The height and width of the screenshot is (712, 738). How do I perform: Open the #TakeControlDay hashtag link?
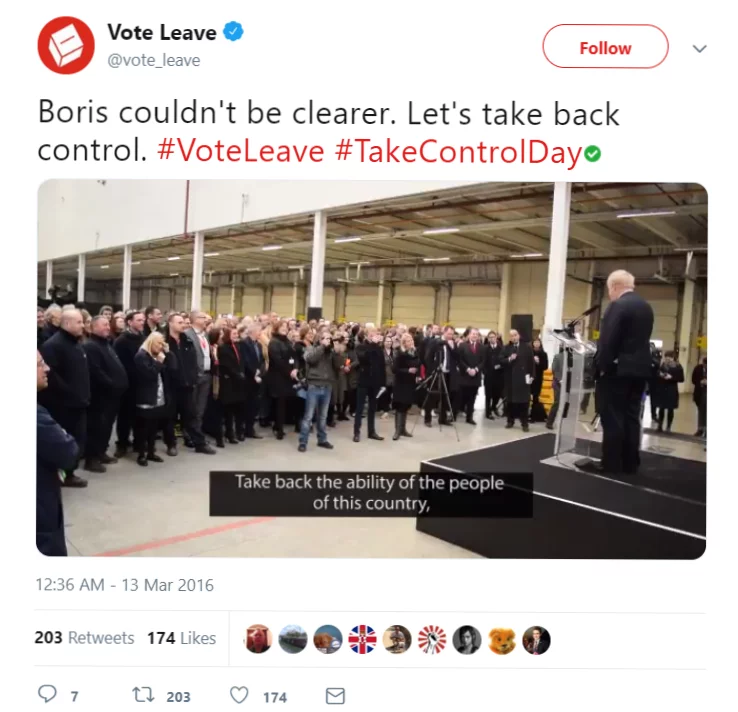click(459, 152)
